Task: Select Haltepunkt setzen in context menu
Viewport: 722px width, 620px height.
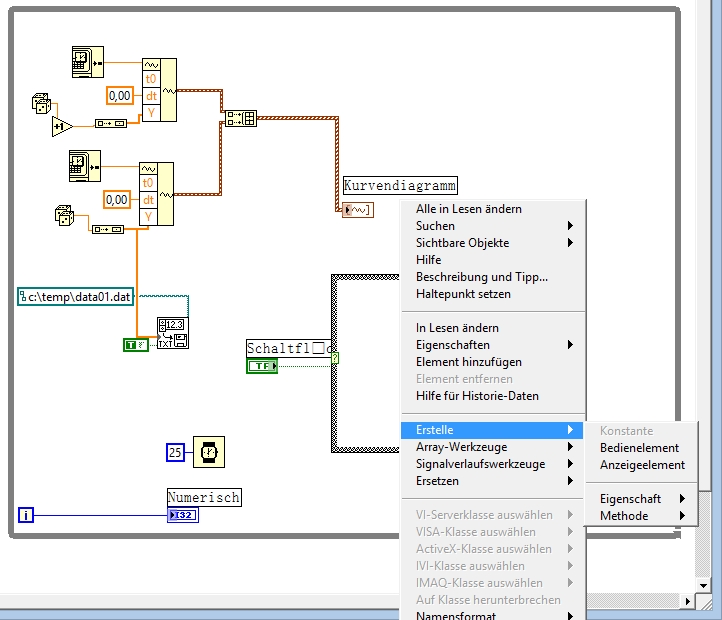Action: pos(463,294)
